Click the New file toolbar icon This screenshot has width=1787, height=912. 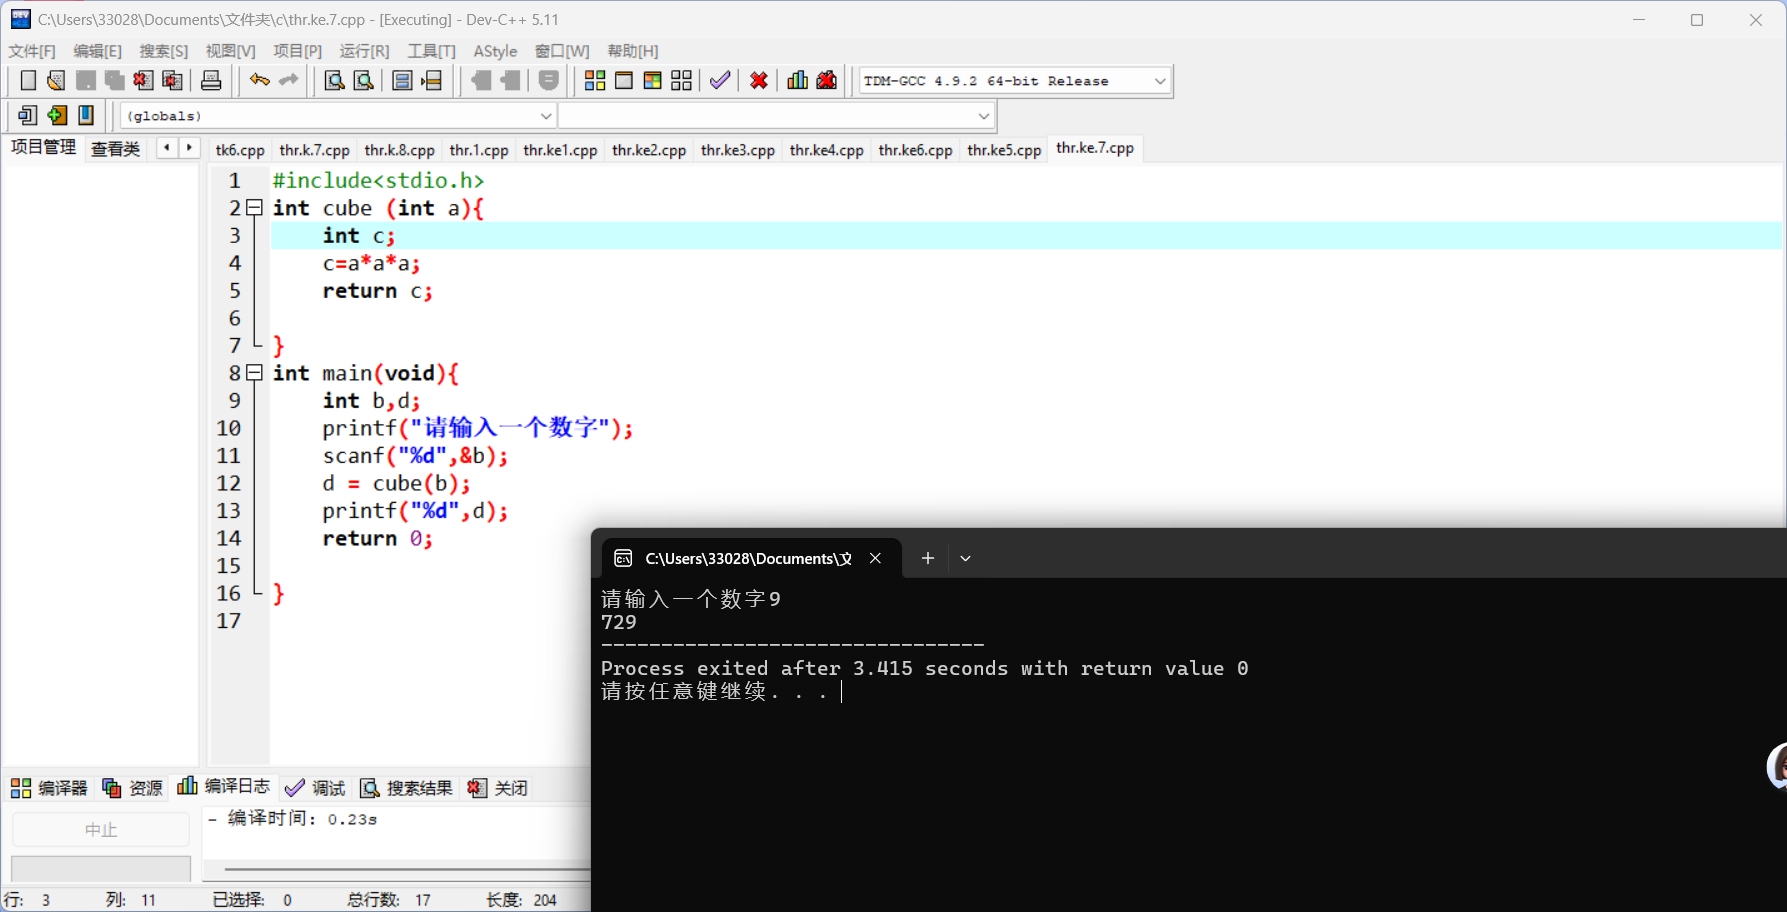[28, 81]
